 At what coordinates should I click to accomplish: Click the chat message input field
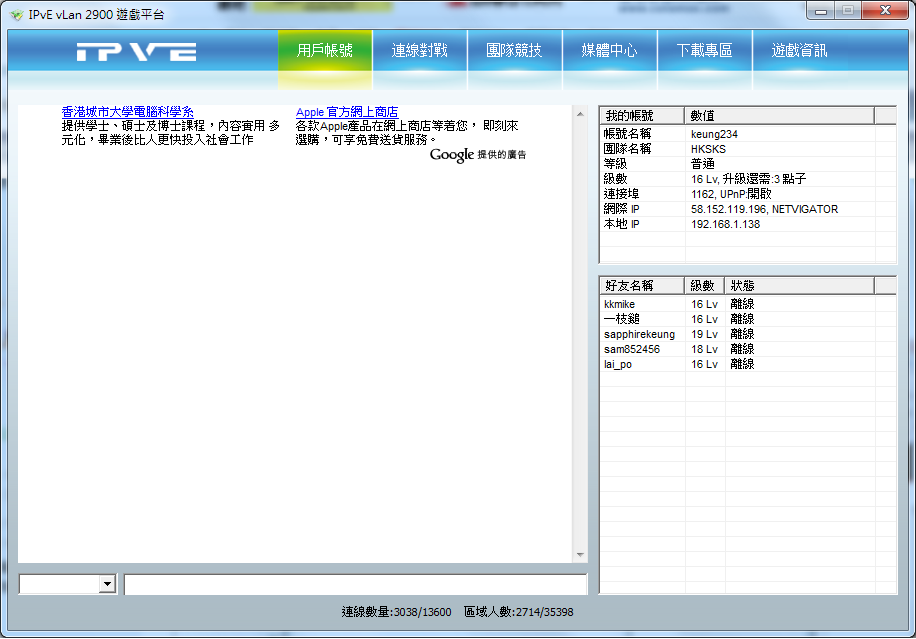[355, 584]
